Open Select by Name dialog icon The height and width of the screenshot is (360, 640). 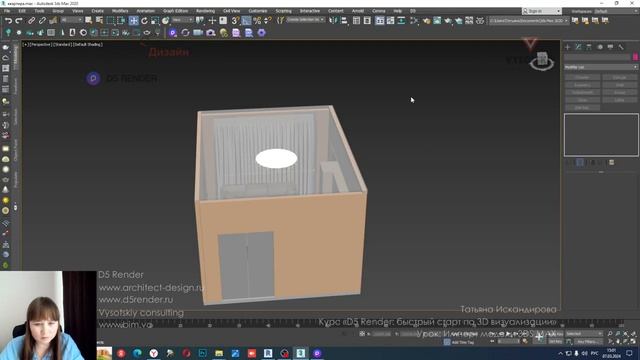point(99,20)
